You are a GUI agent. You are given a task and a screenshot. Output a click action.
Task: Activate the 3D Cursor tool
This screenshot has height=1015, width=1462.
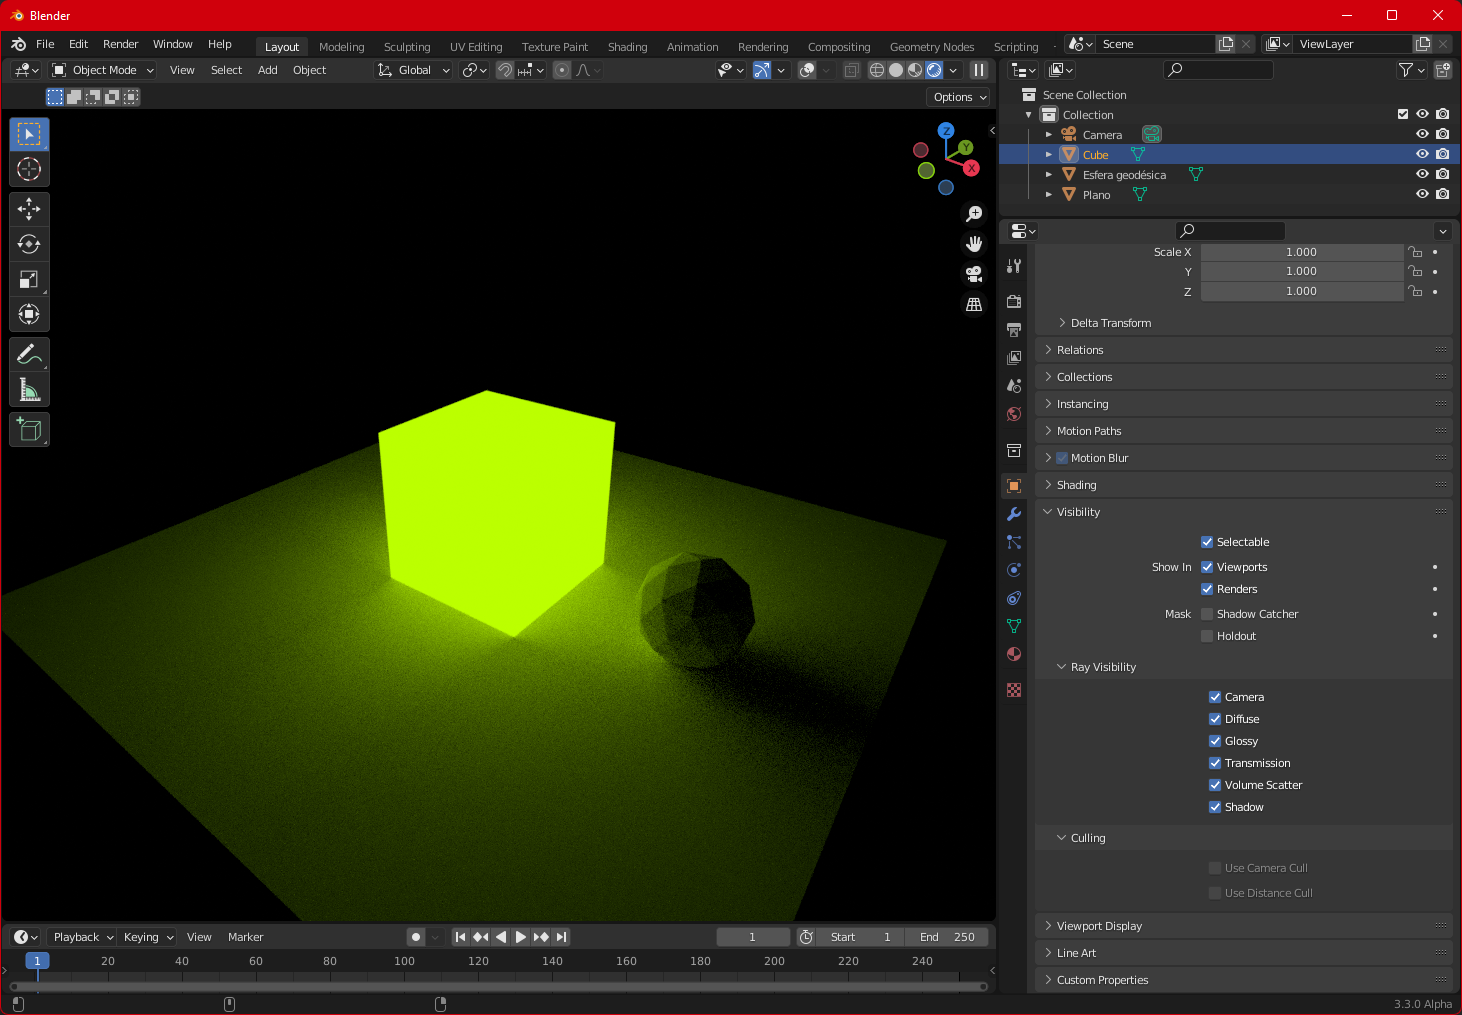pos(29,169)
